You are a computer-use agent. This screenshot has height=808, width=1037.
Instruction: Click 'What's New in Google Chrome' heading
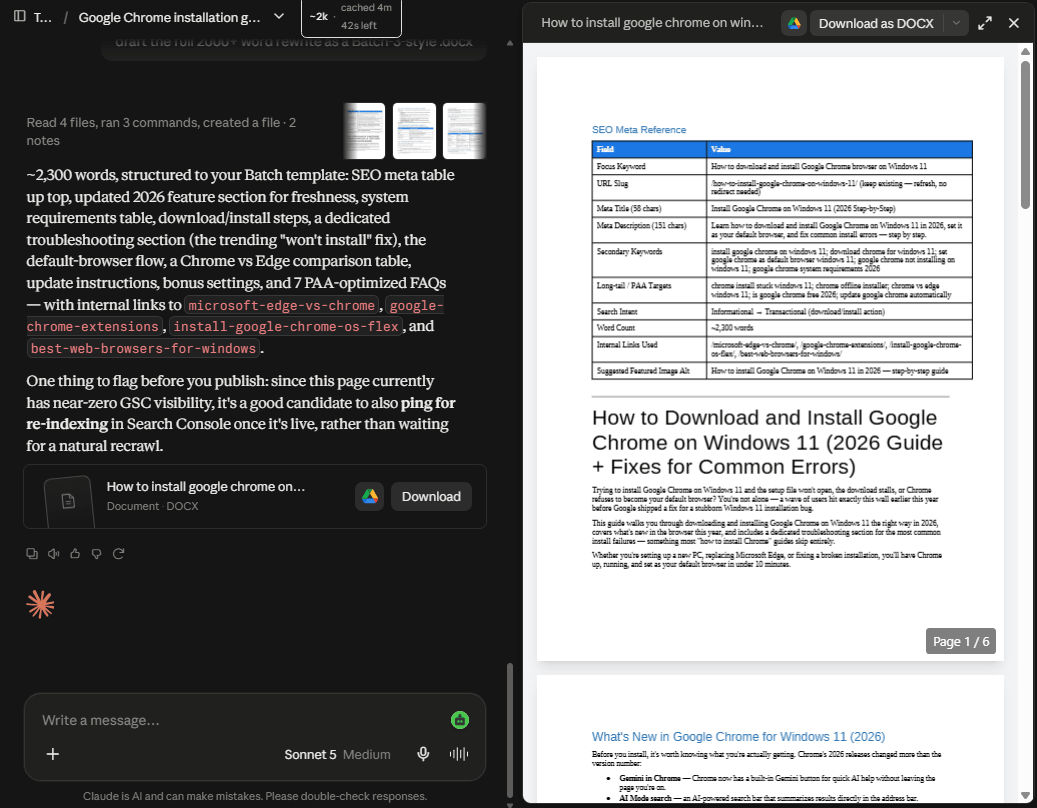click(738, 737)
